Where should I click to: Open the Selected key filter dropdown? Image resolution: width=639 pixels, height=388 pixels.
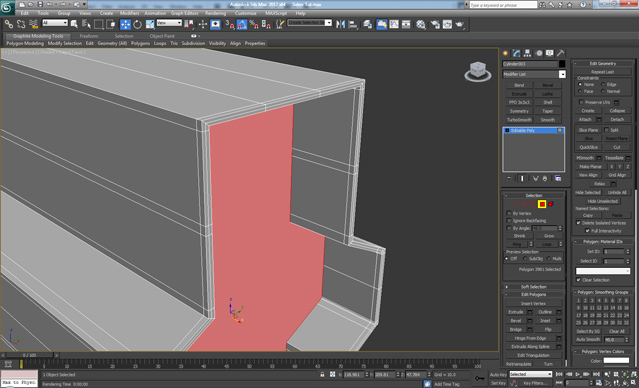click(531, 374)
